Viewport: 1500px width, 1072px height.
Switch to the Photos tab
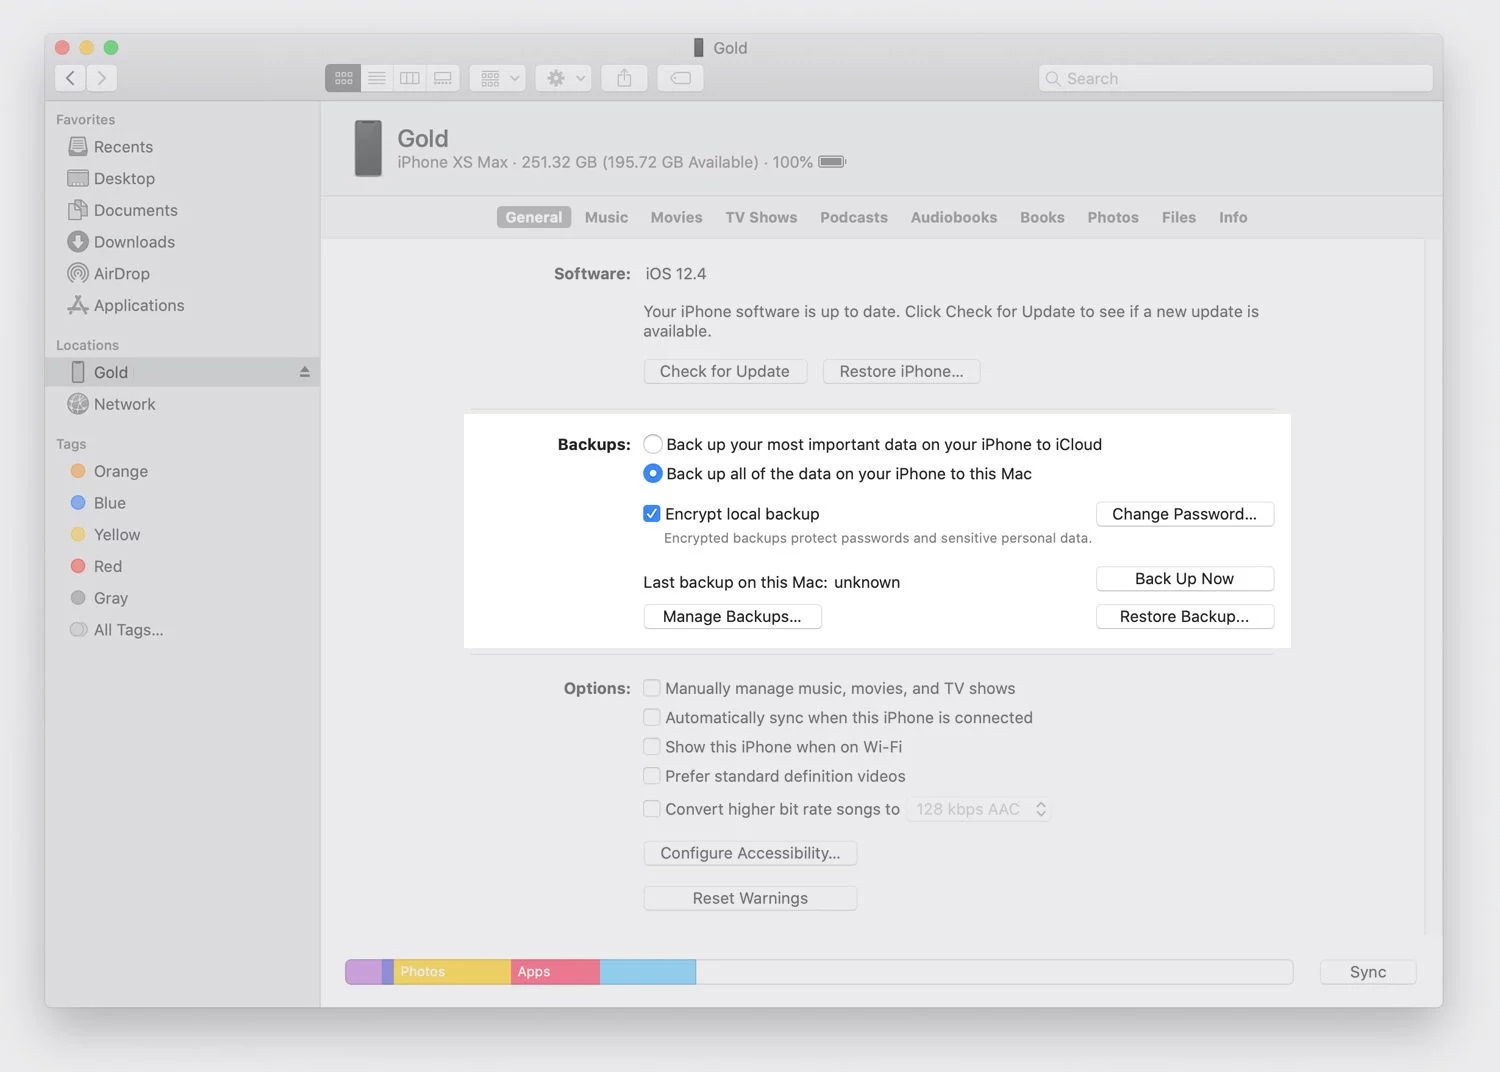1113,217
